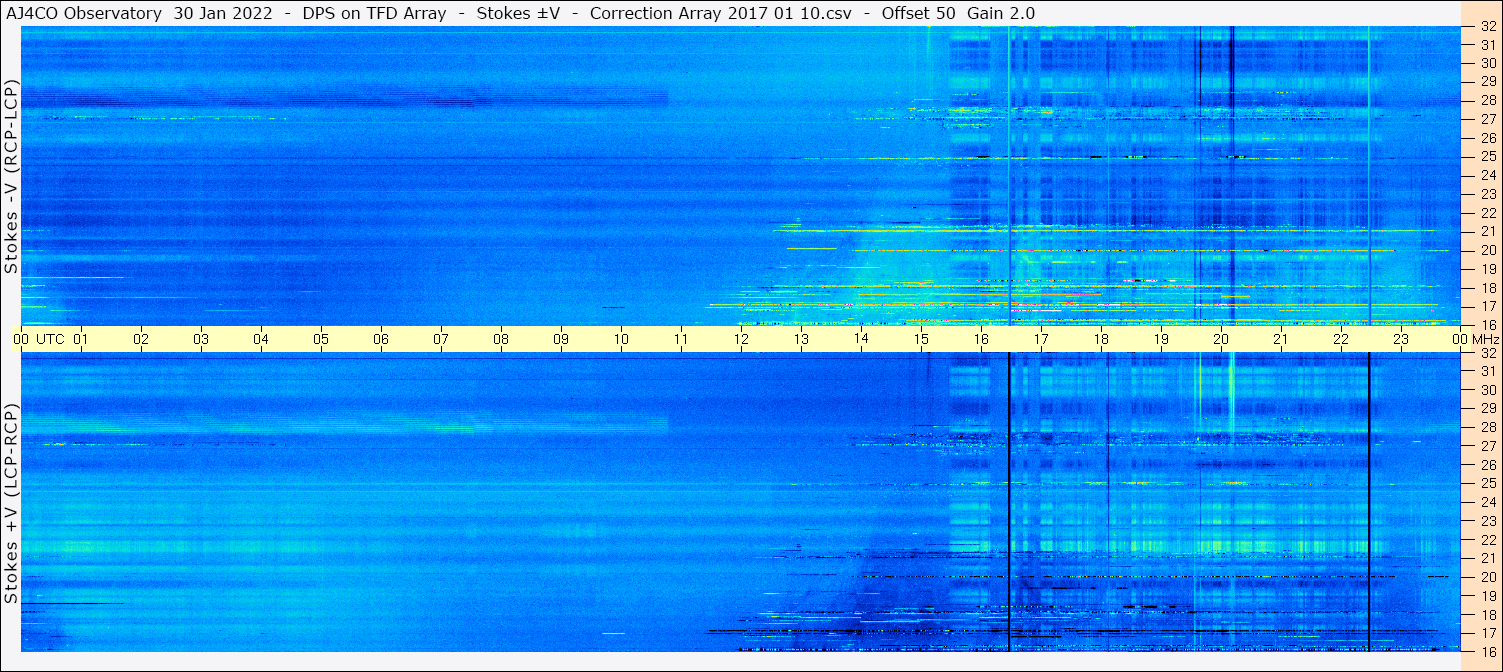Choose the 05 hour label on time axis
The width and height of the screenshot is (1503, 672).
[x=321, y=339]
